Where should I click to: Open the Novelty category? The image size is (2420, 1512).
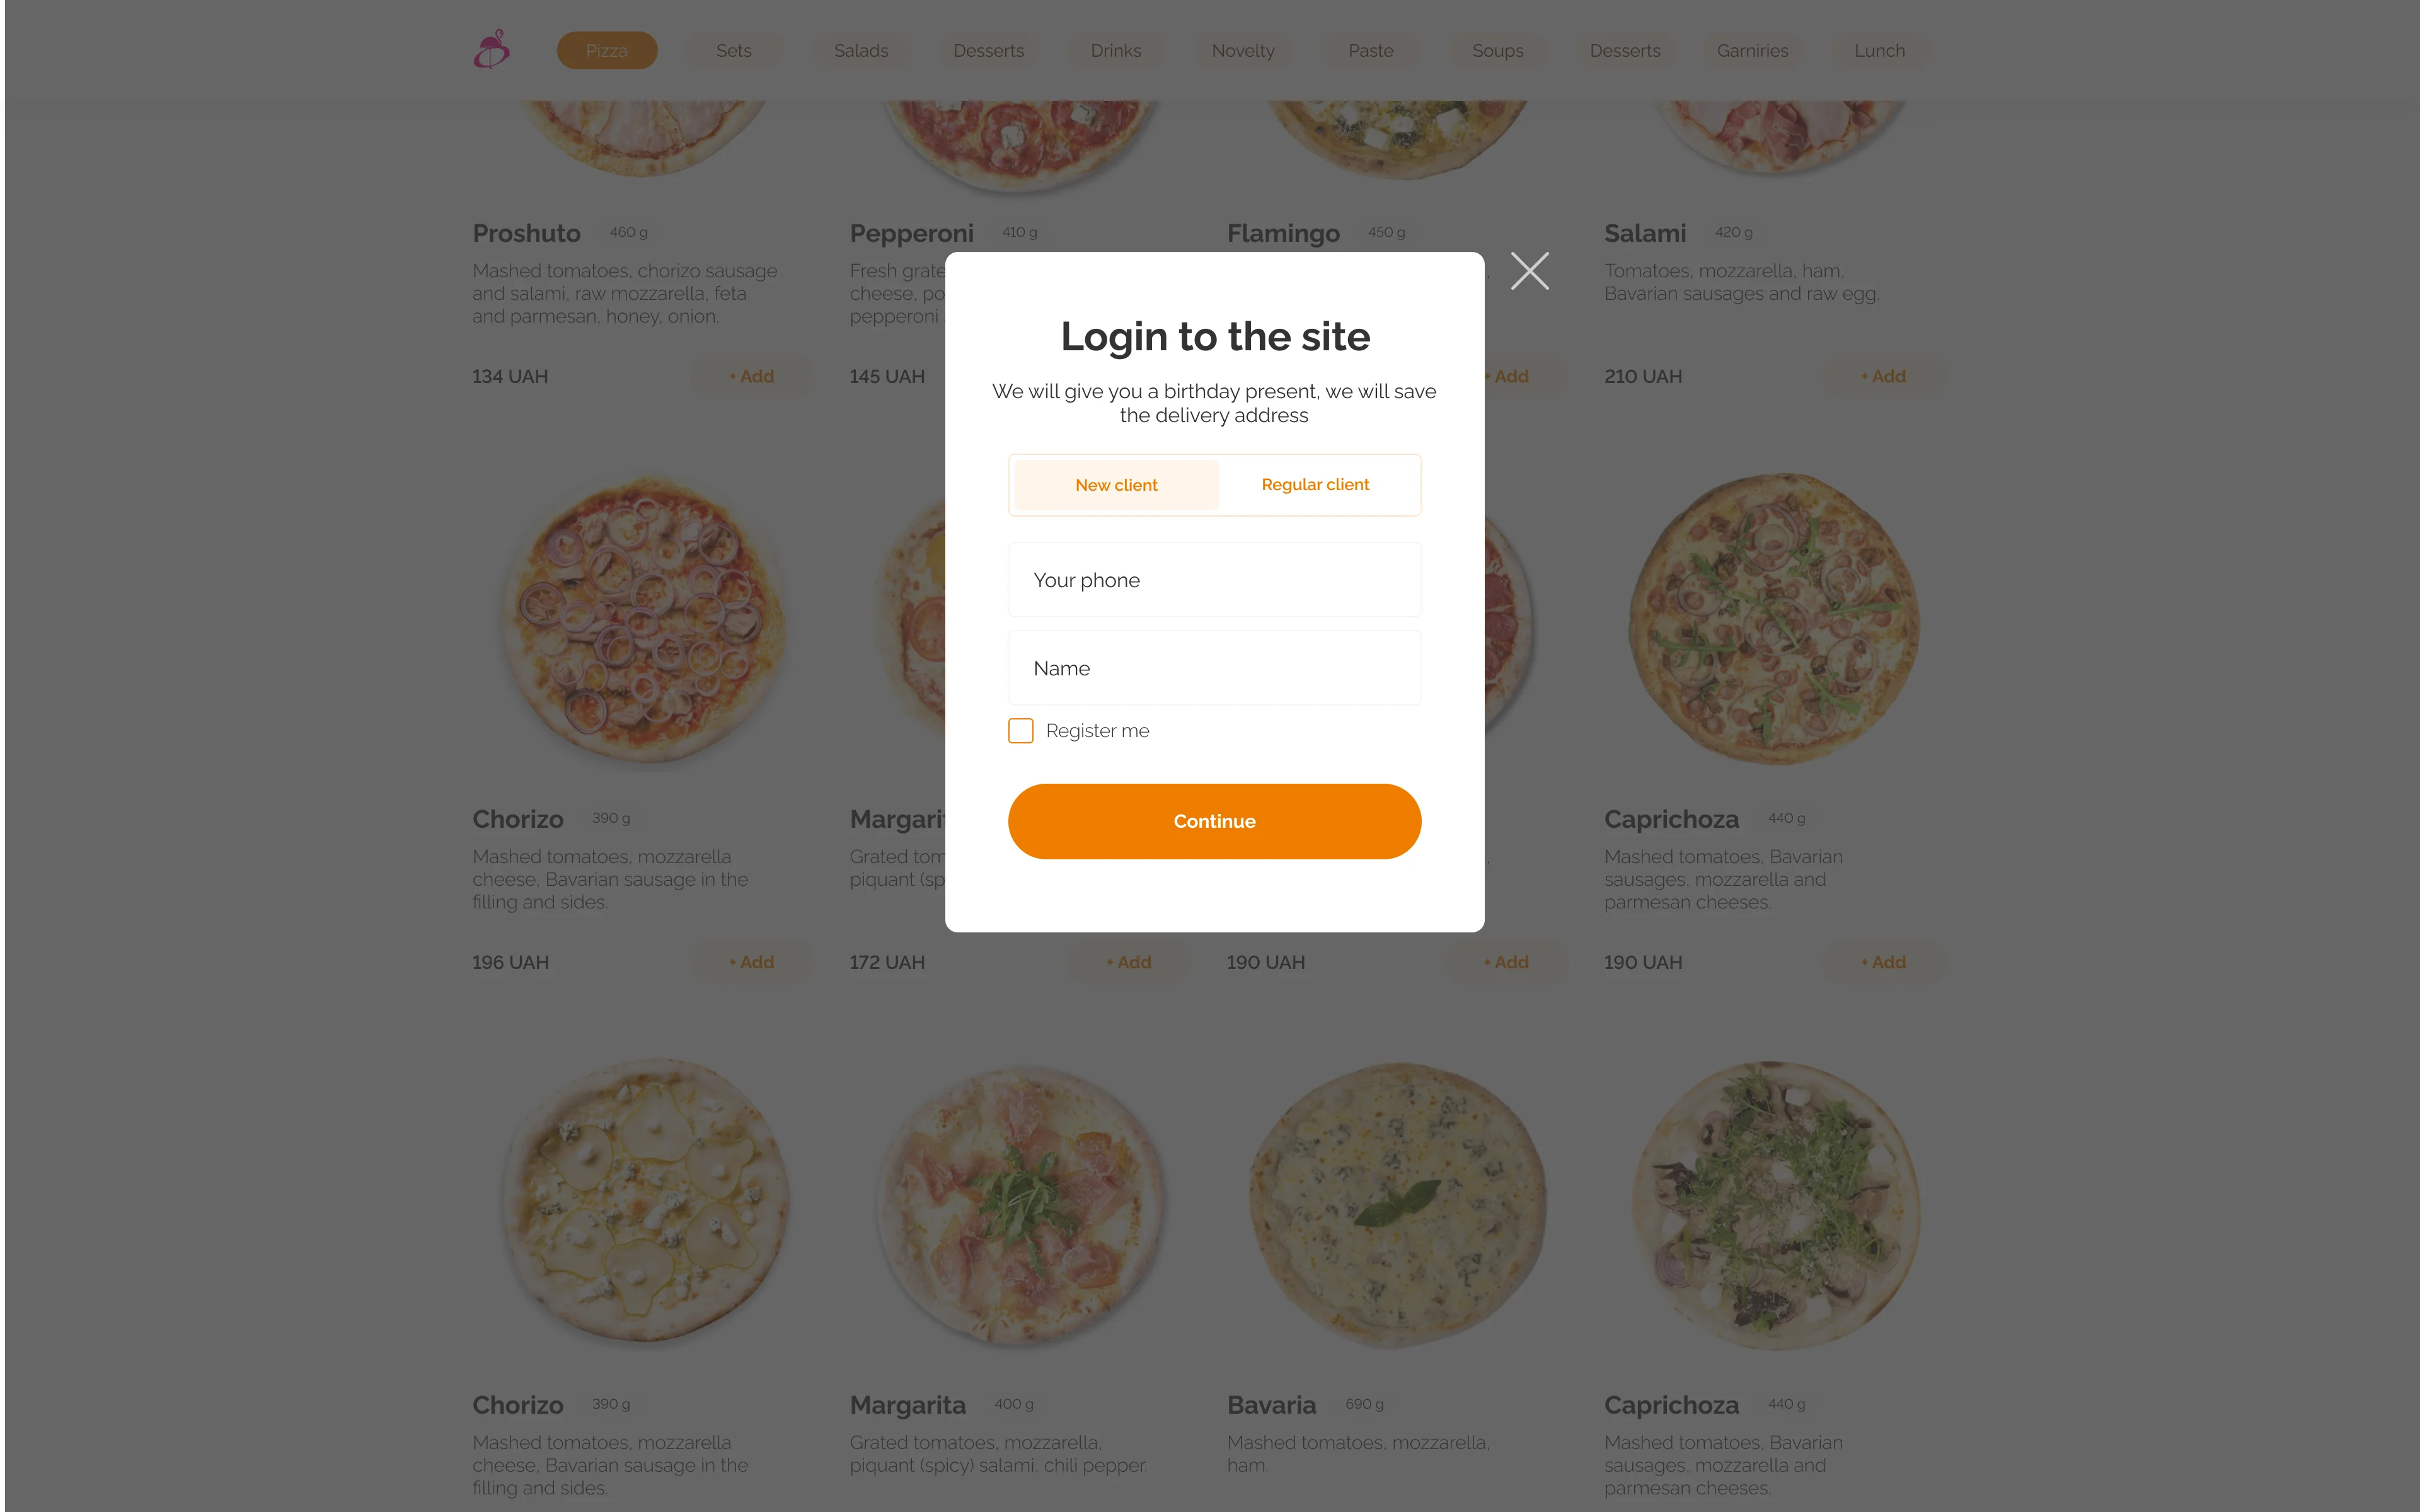click(x=1243, y=50)
